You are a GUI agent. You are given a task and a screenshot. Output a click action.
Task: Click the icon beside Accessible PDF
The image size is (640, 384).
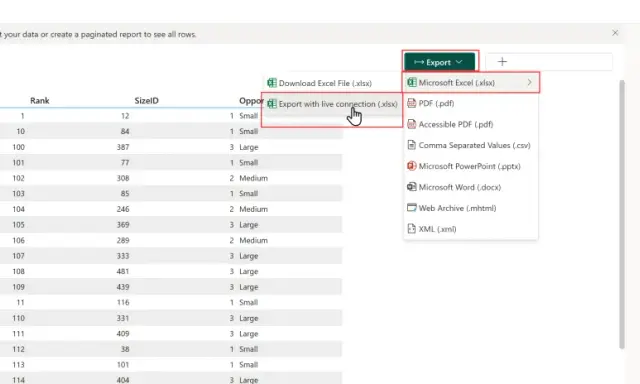point(411,124)
